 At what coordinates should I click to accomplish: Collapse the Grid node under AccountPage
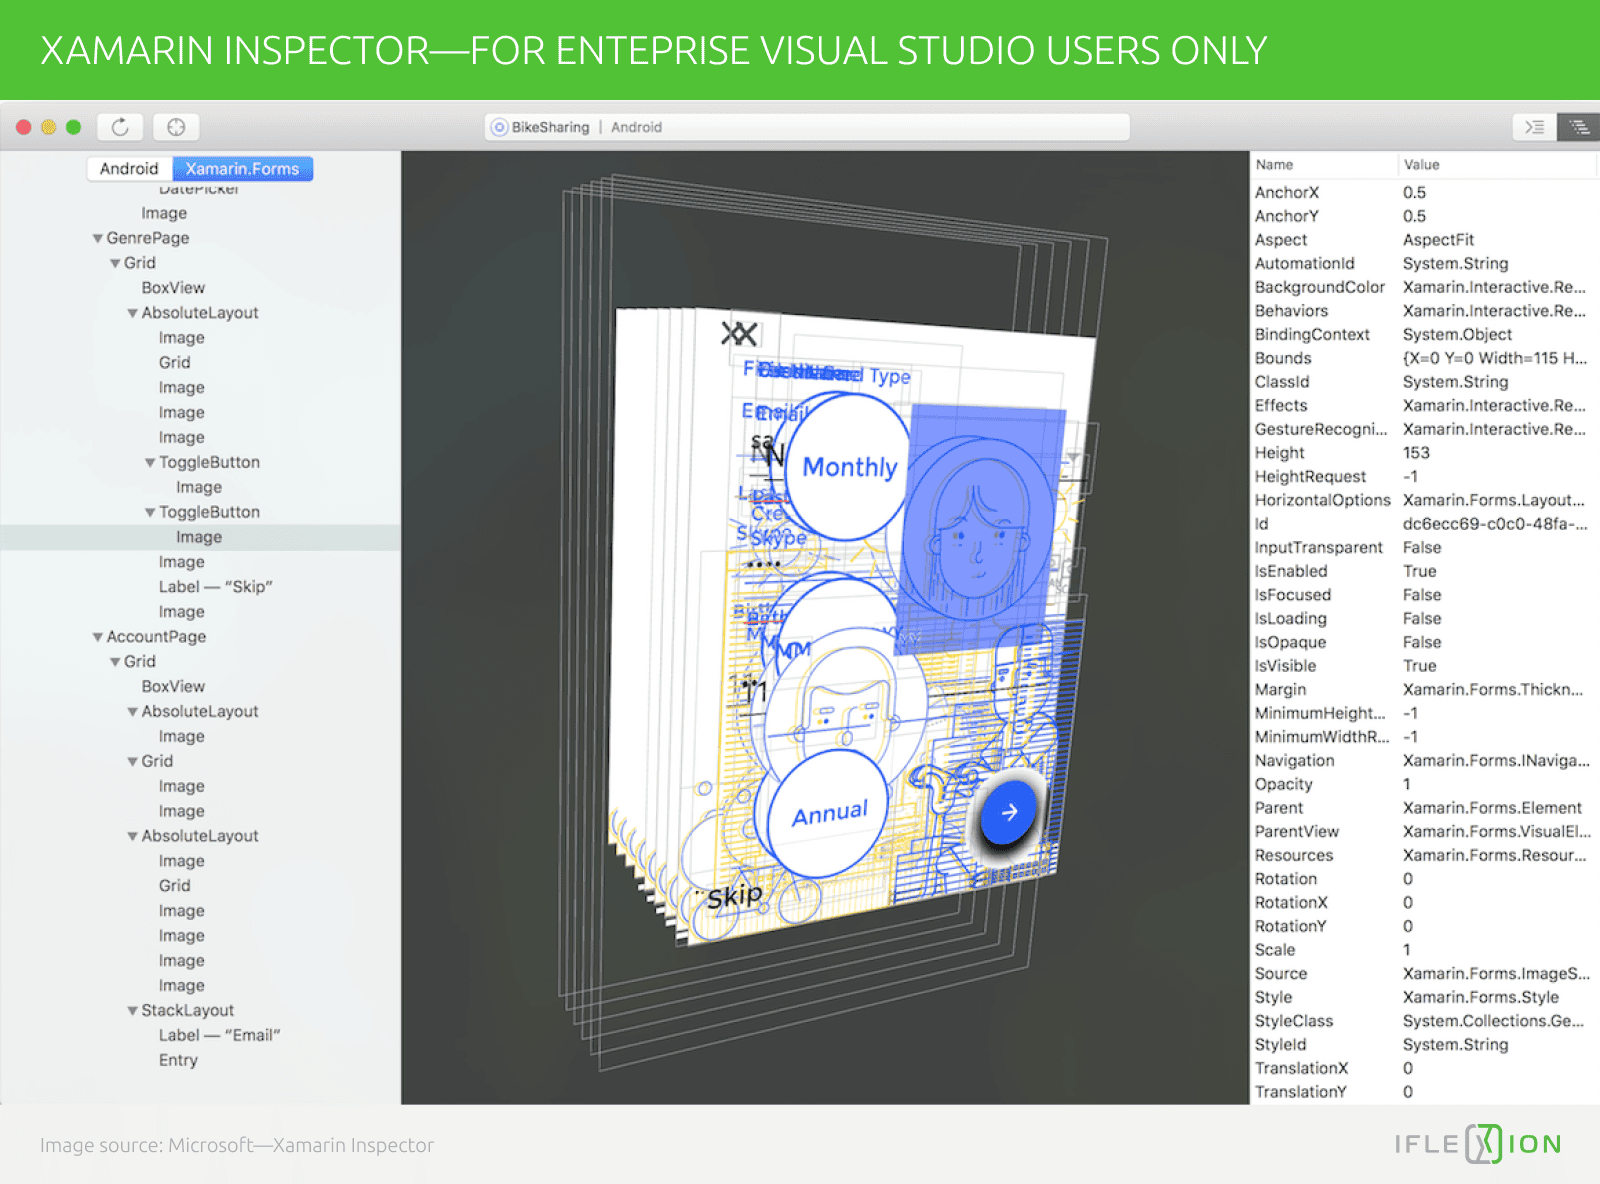pos(115,663)
